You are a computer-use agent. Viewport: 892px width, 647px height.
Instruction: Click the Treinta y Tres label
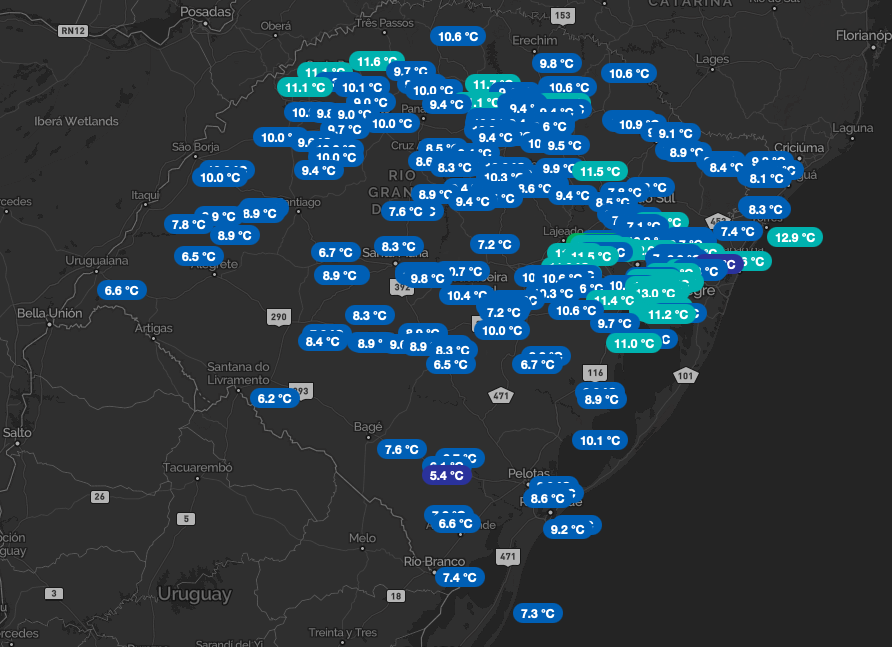(342, 632)
